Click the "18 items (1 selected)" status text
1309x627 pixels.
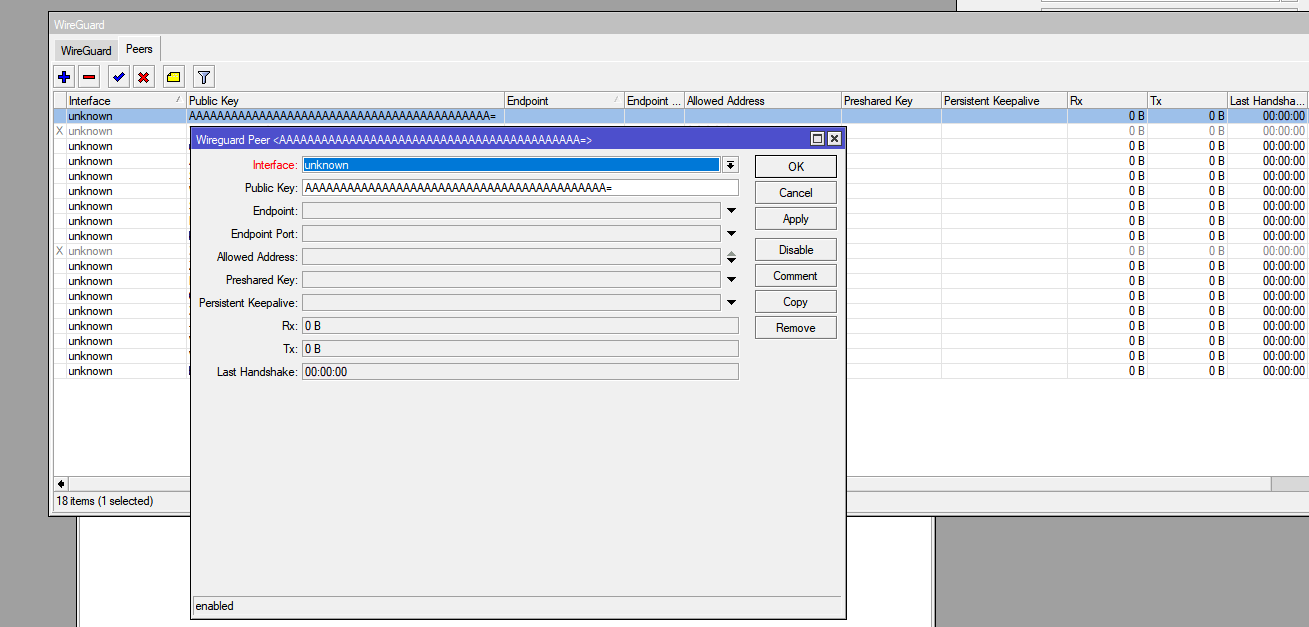[105, 501]
